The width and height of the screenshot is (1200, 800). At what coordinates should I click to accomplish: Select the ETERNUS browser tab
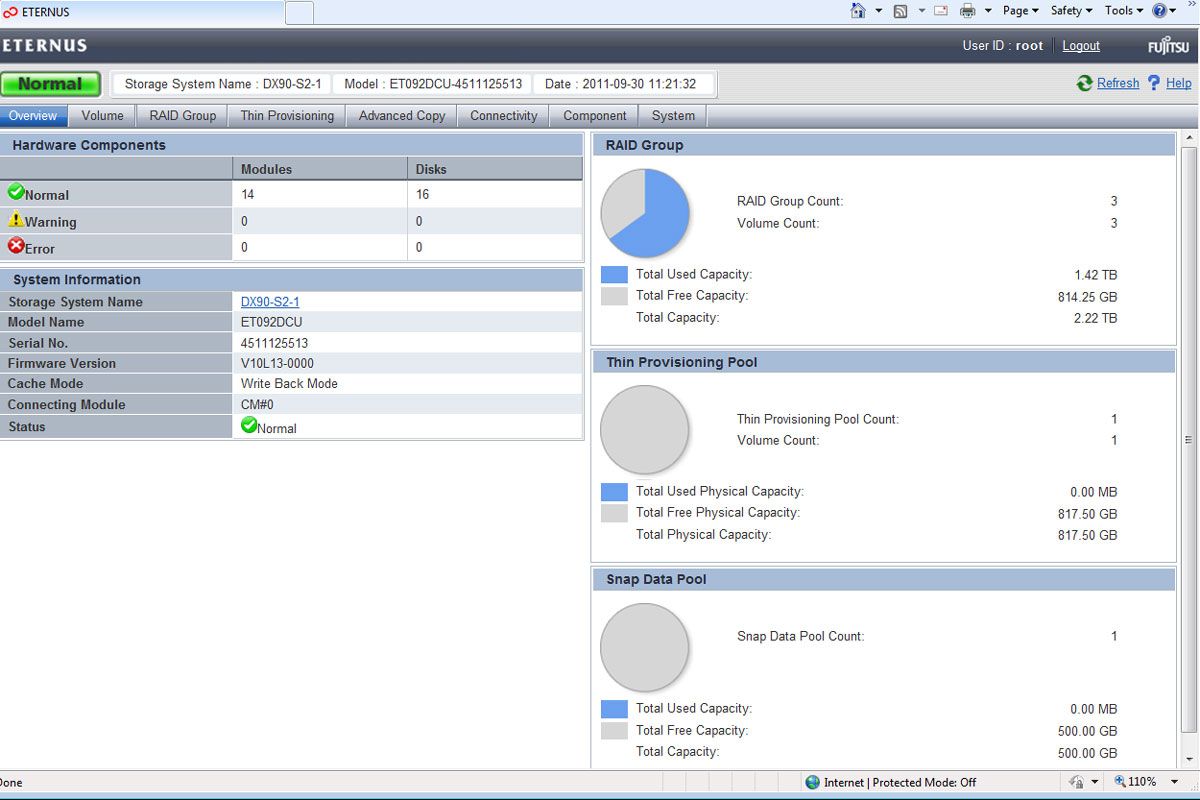(x=140, y=12)
